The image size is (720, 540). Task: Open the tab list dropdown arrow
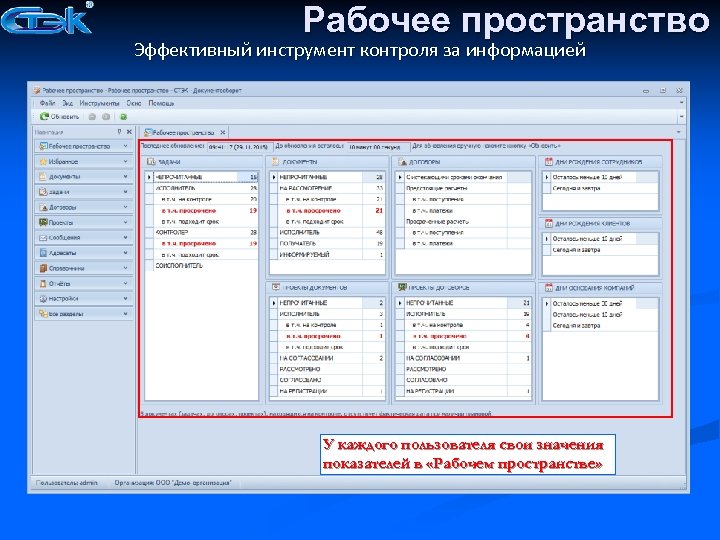tap(679, 133)
